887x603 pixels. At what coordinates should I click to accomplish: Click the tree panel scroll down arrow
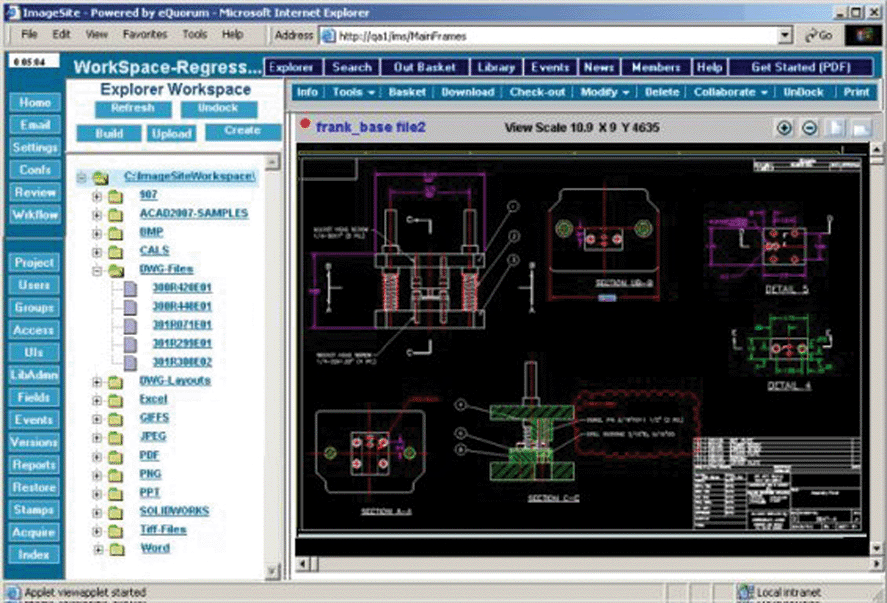pyautogui.click(x=272, y=571)
